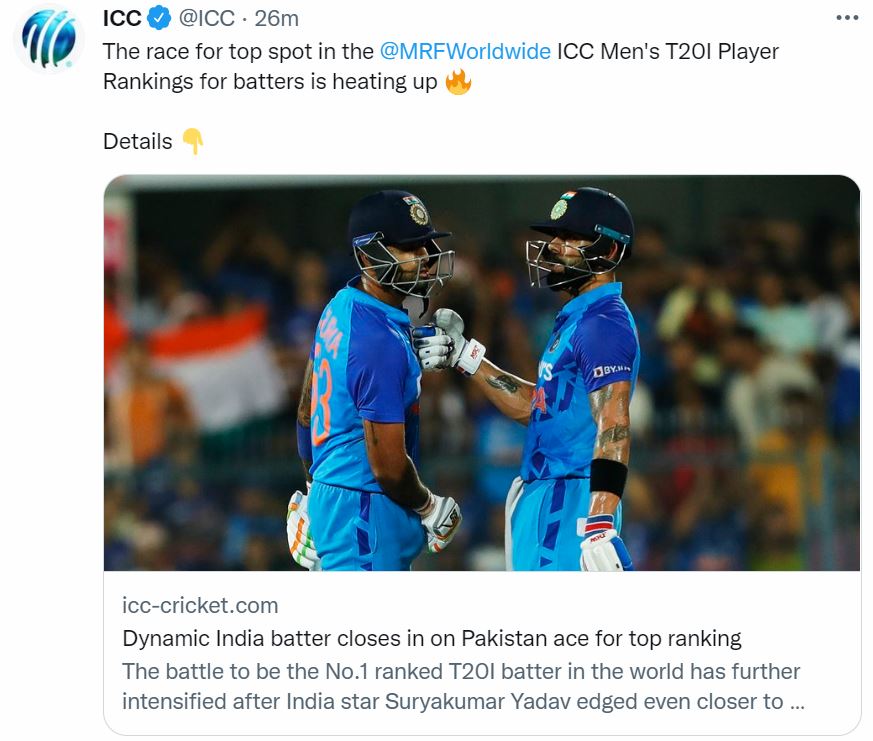
Task: Open the 'Dynamic India batter closes in' headline
Action: (431, 638)
